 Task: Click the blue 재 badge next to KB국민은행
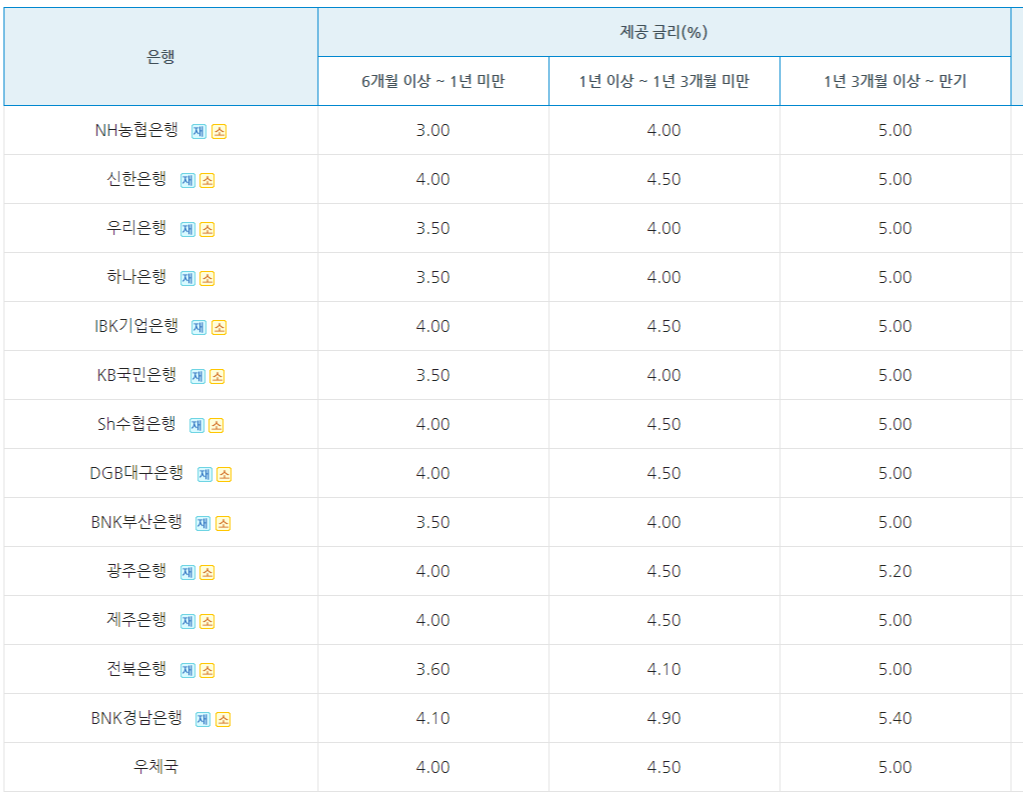click(x=198, y=376)
